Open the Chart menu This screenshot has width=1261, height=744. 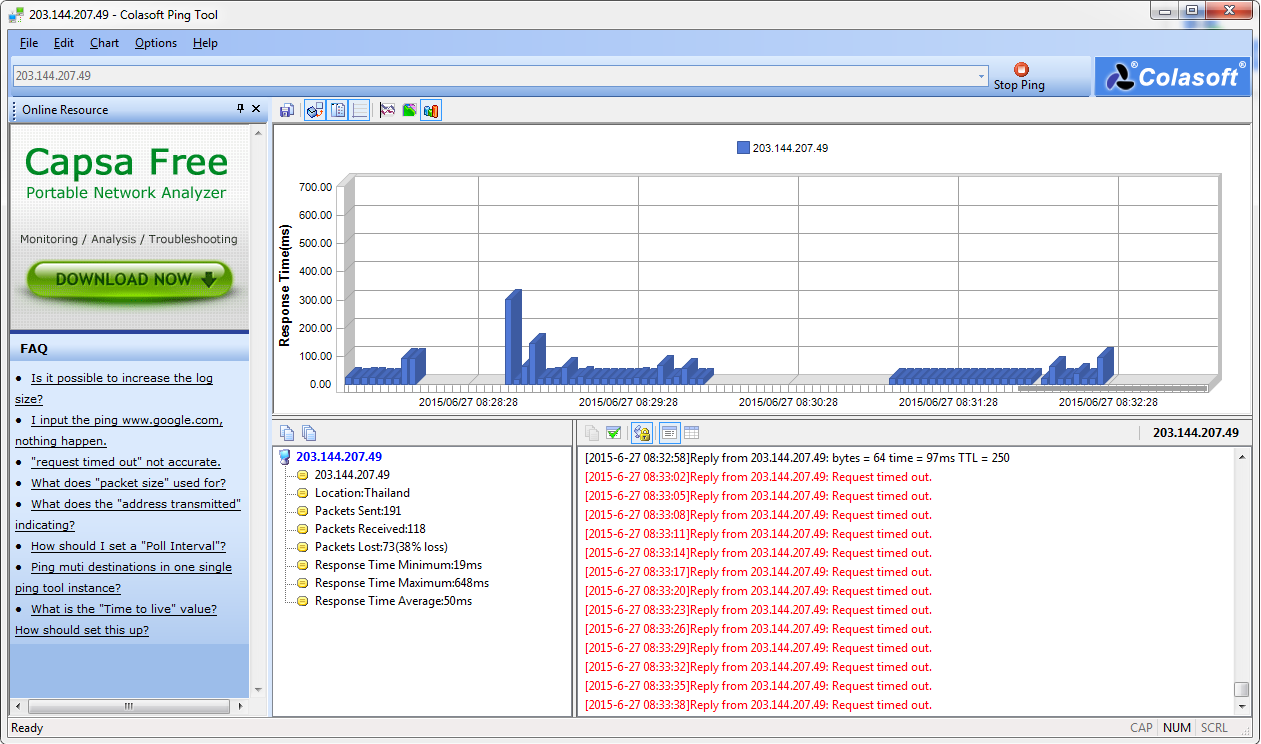tap(104, 43)
